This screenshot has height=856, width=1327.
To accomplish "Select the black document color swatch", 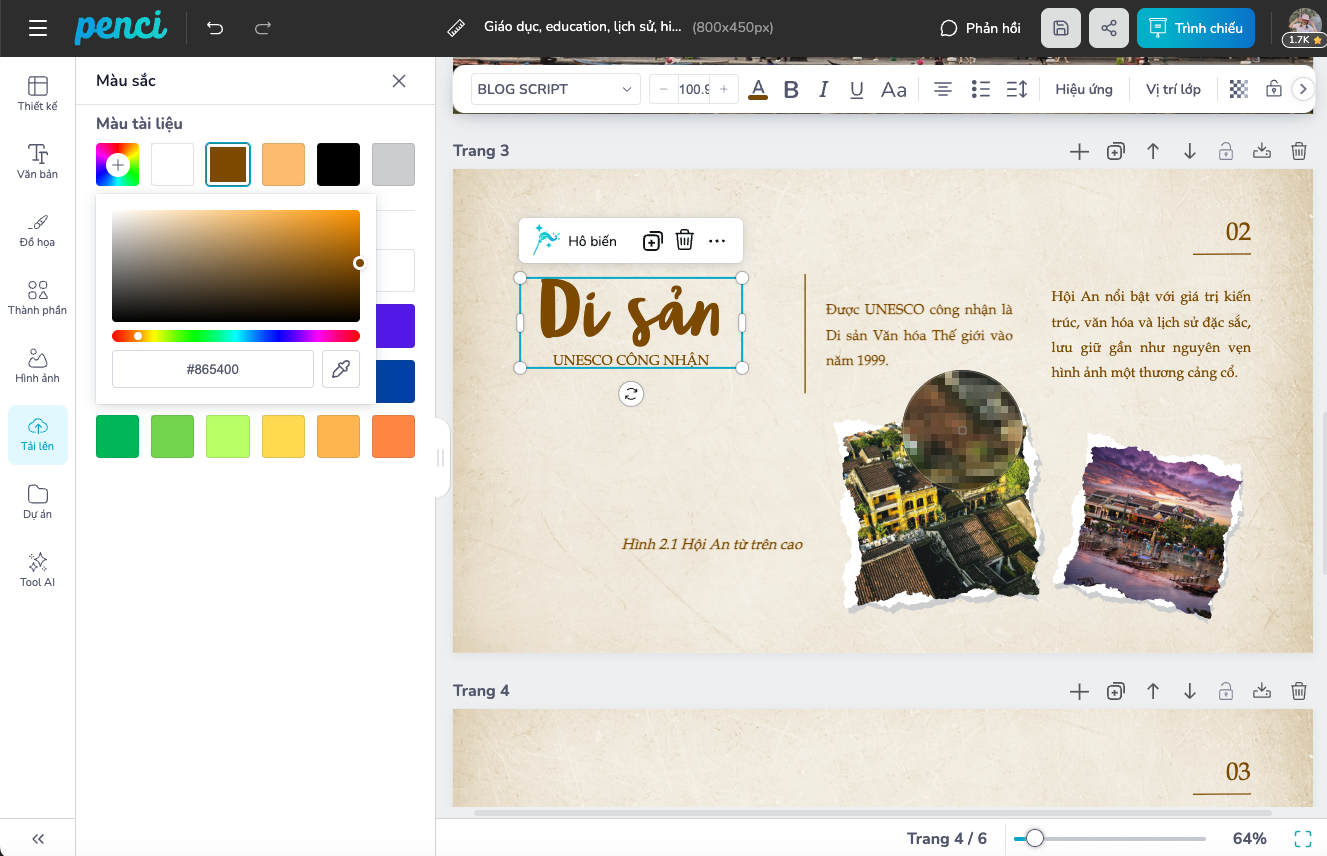I will click(x=338, y=165).
